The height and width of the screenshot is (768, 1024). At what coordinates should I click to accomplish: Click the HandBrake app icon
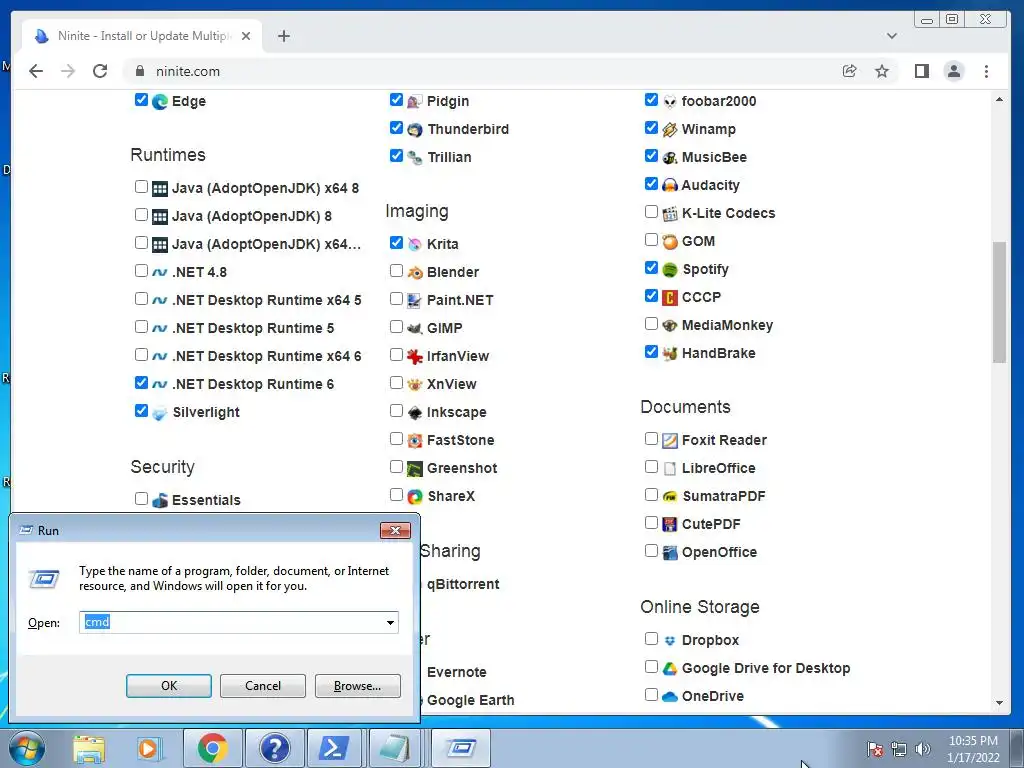click(x=669, y=354)
